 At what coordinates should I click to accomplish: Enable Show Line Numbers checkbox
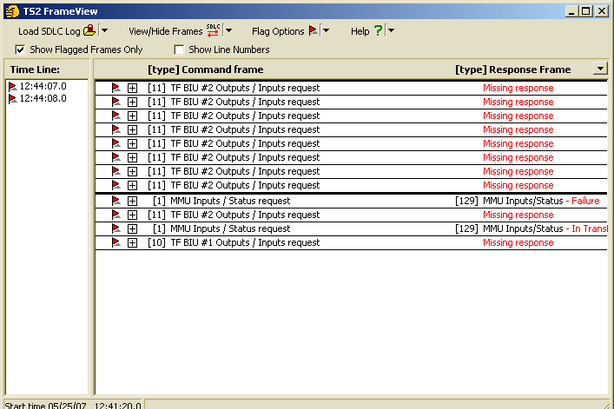click(x=180, y=49)
